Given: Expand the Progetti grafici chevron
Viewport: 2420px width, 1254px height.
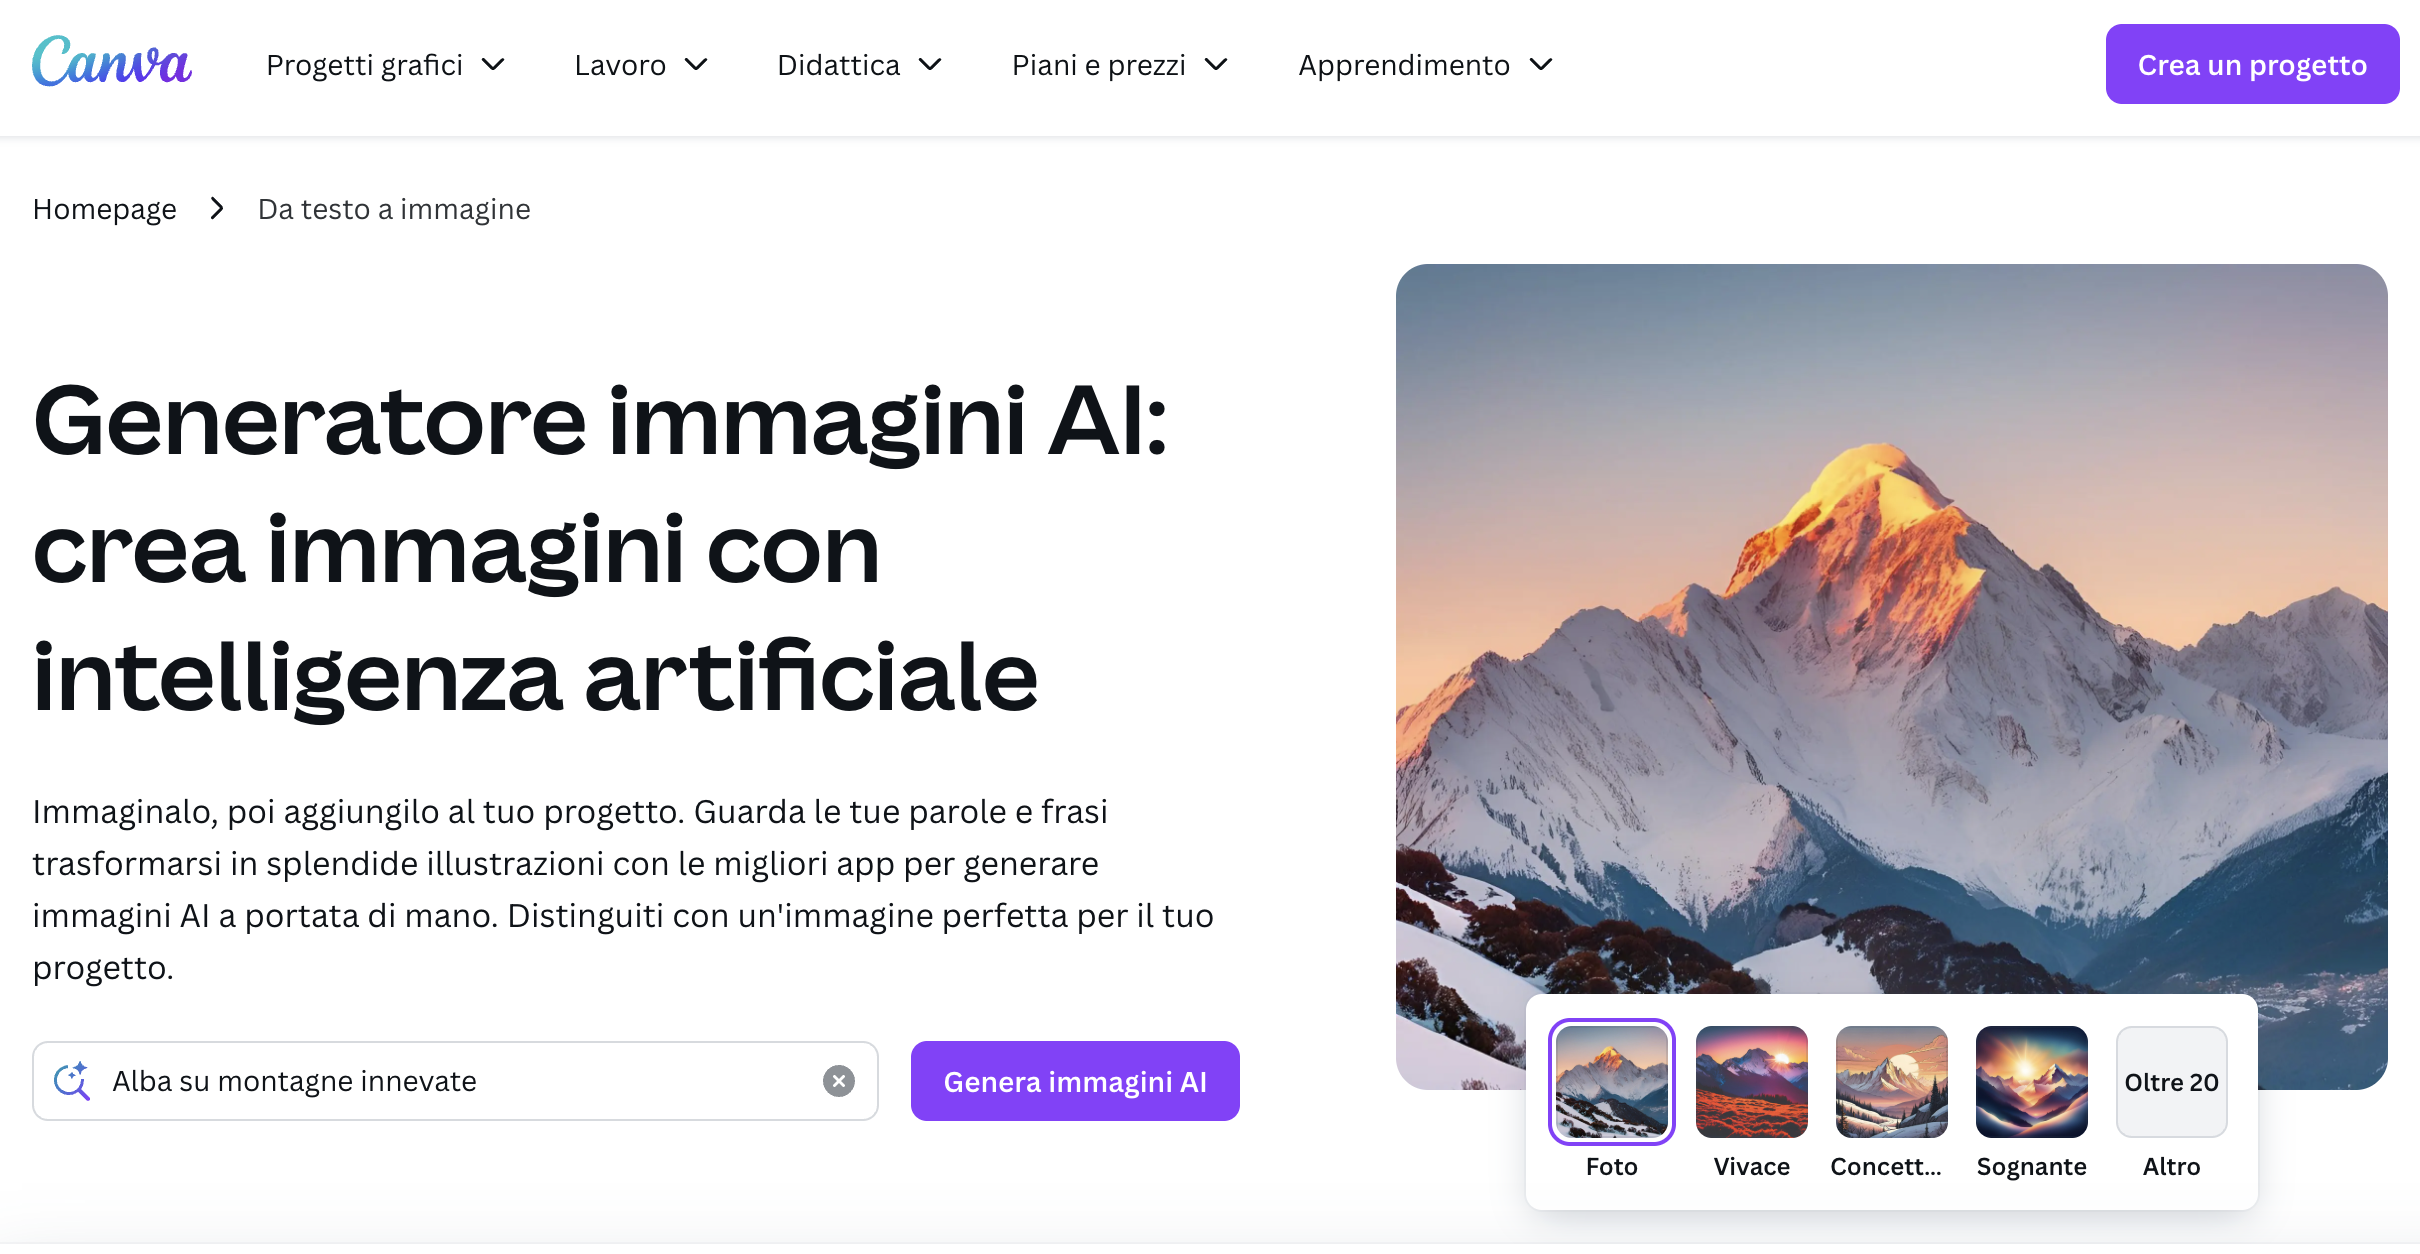Looking at the screenshot, I should tap(493, 65).
